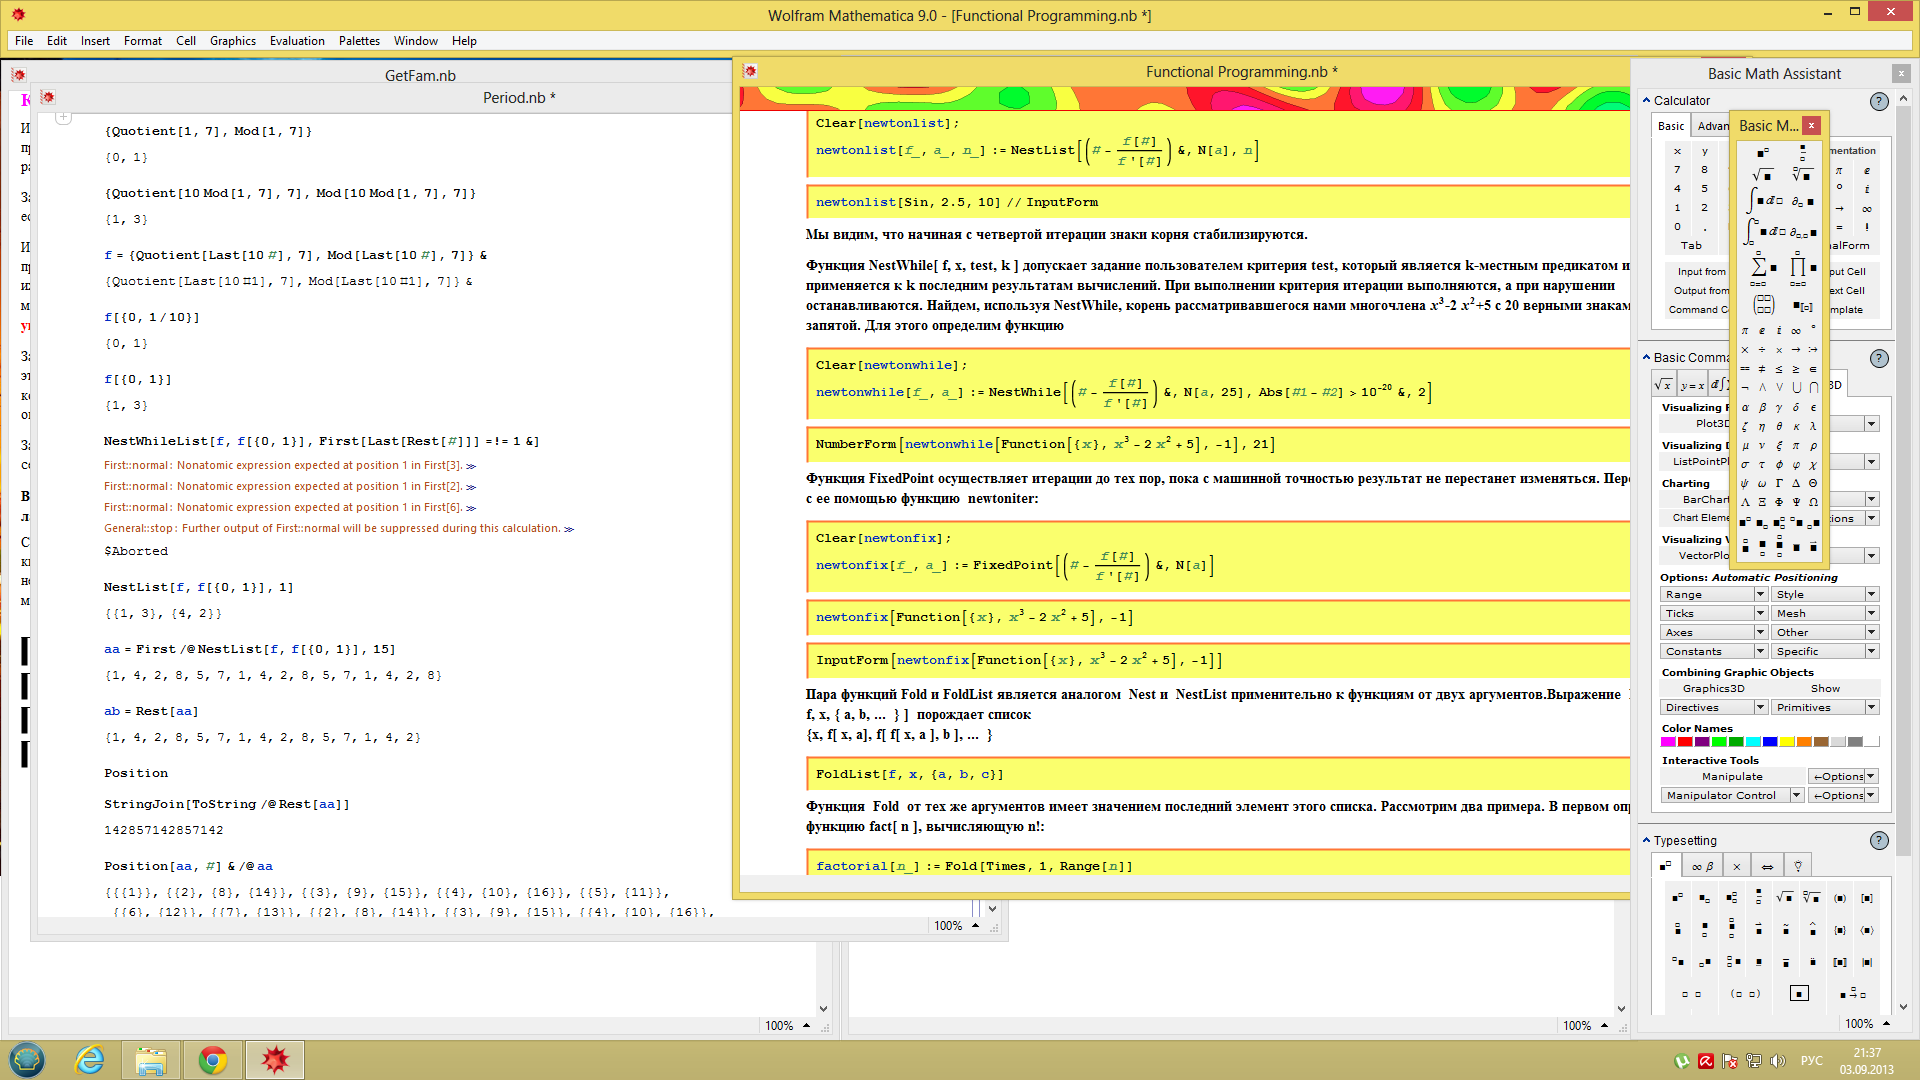Image resolution: width=1920 pixels, height=1080 pixels.
Task: Open zoom menu of Basic Math Assistant palette
Action: coord(1867,1024)
